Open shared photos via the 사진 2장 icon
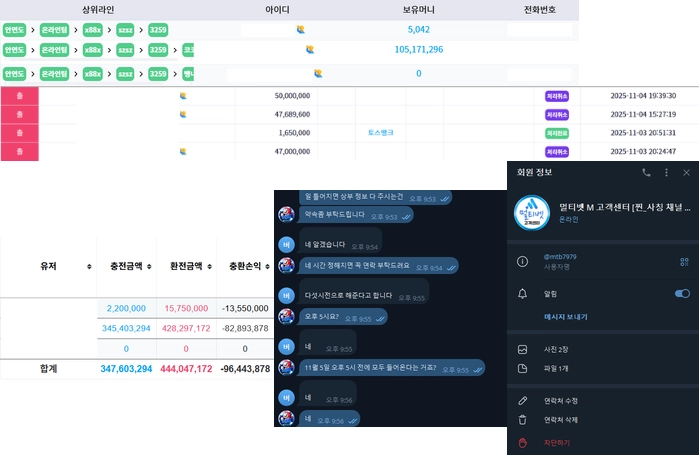 pos(522,349)
